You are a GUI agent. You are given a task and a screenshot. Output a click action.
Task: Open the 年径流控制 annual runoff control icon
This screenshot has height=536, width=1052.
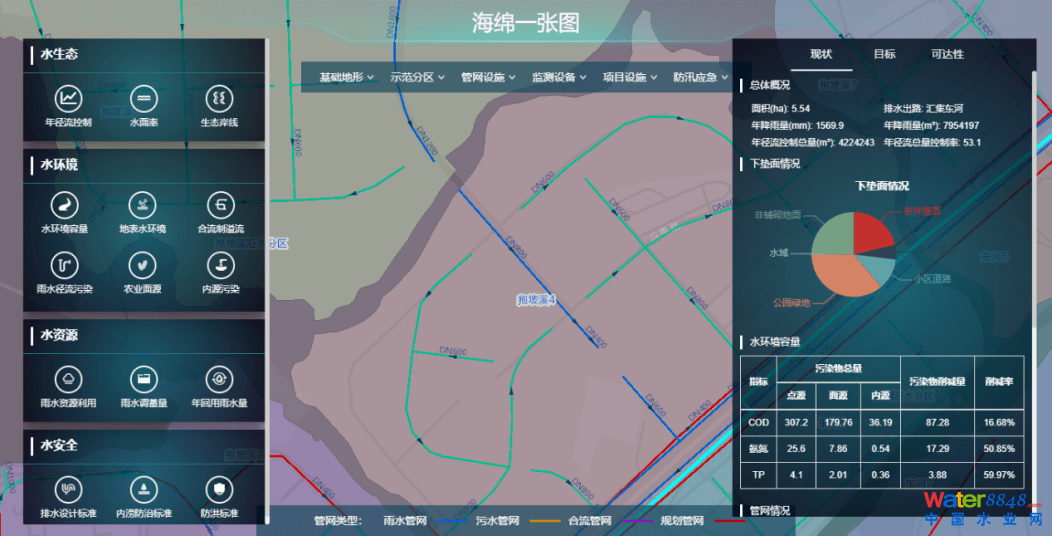68,99
